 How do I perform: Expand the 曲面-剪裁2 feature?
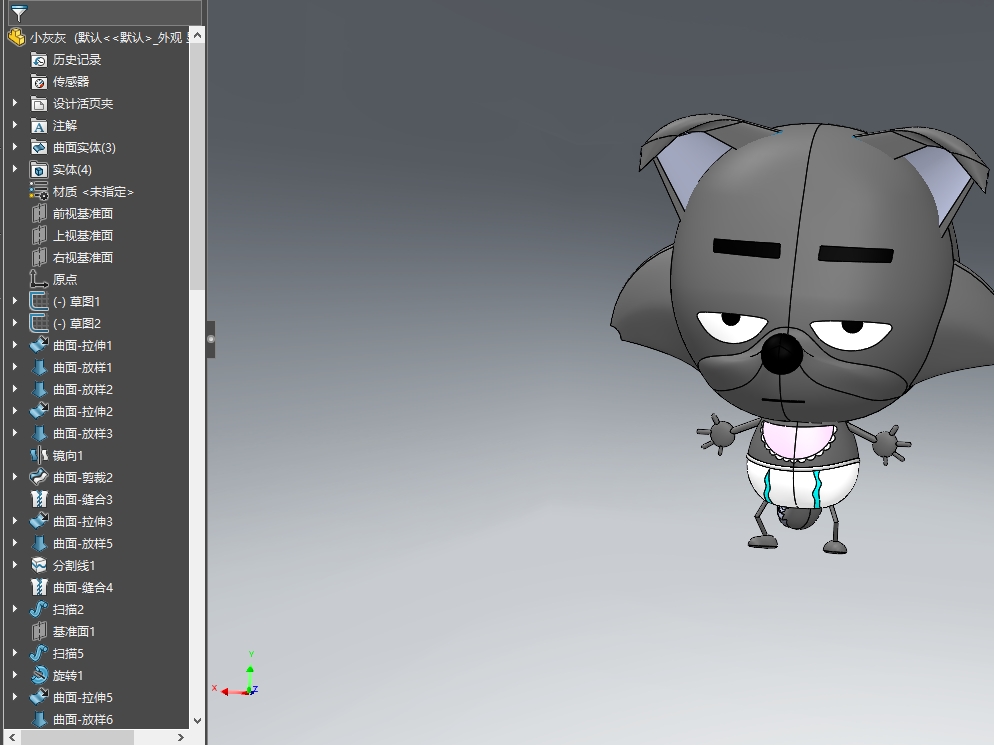pos(15,477)
